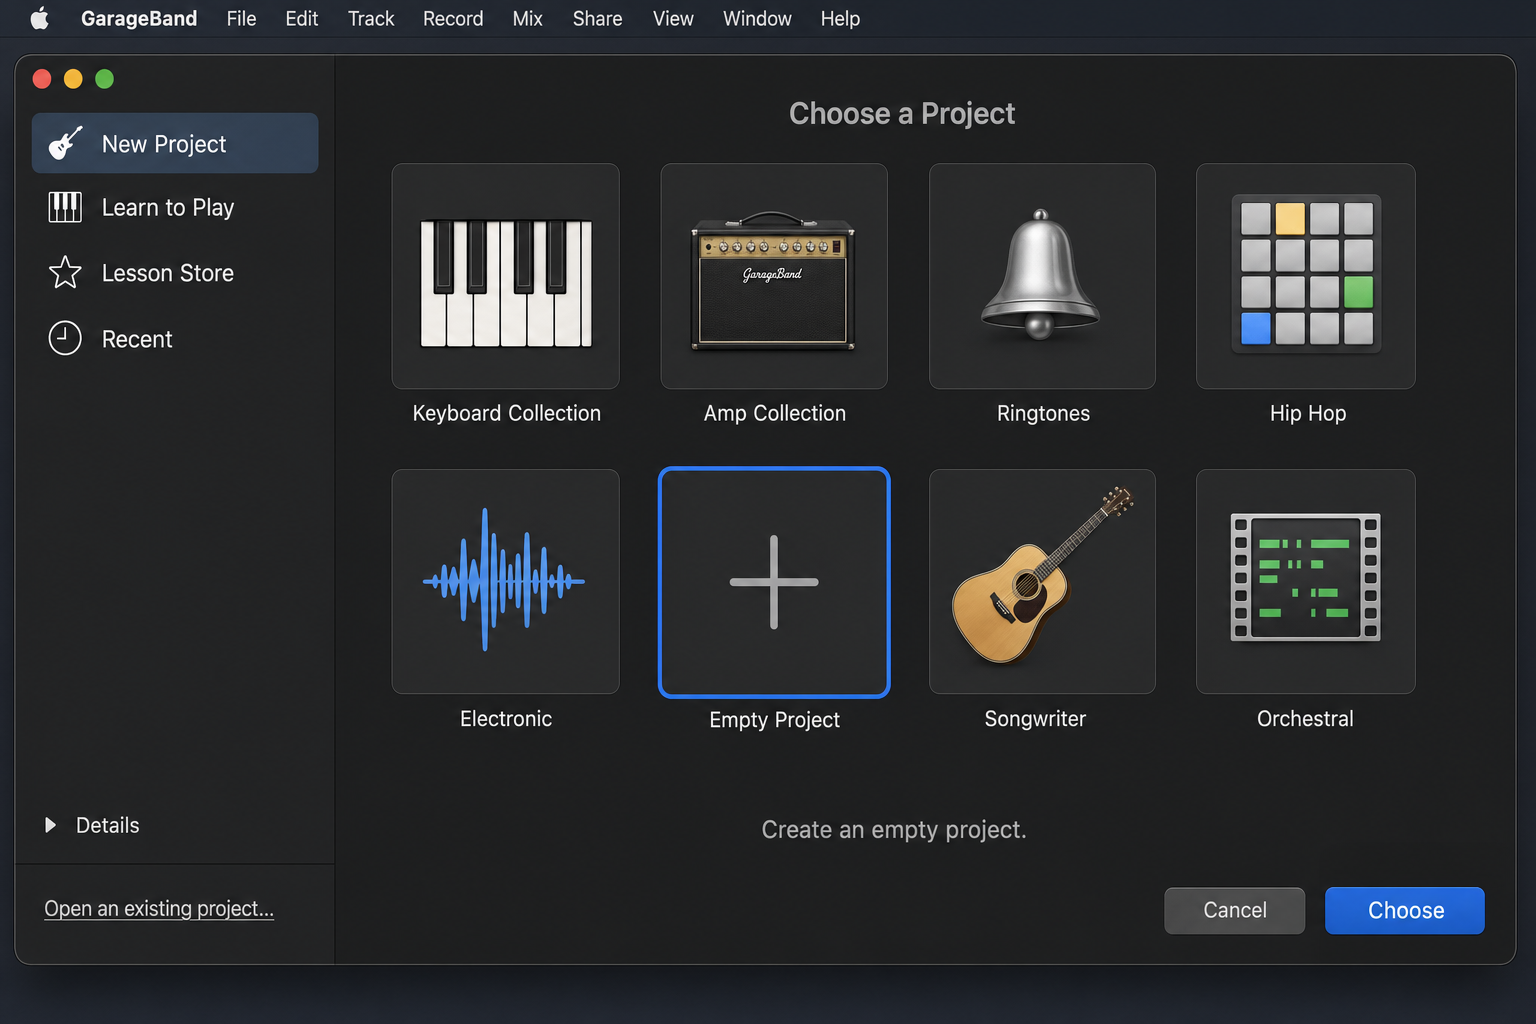Expand the Details disclosure triangle

(50, 825)
